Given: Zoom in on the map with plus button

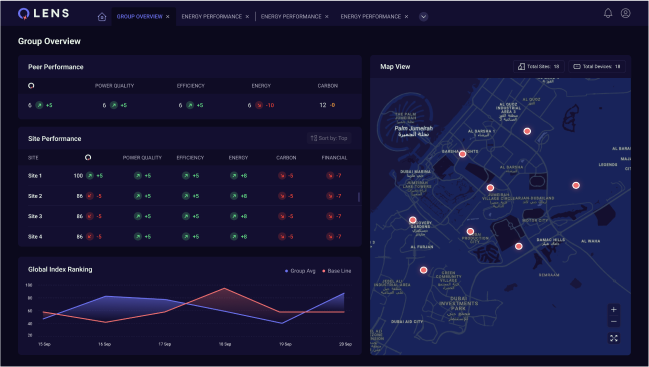Looking at the screenshot, I should (614, 309).
